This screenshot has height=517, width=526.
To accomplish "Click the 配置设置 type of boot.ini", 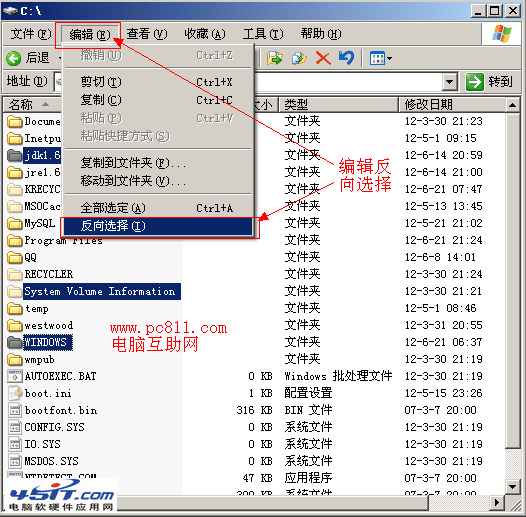I will (308, 393).
